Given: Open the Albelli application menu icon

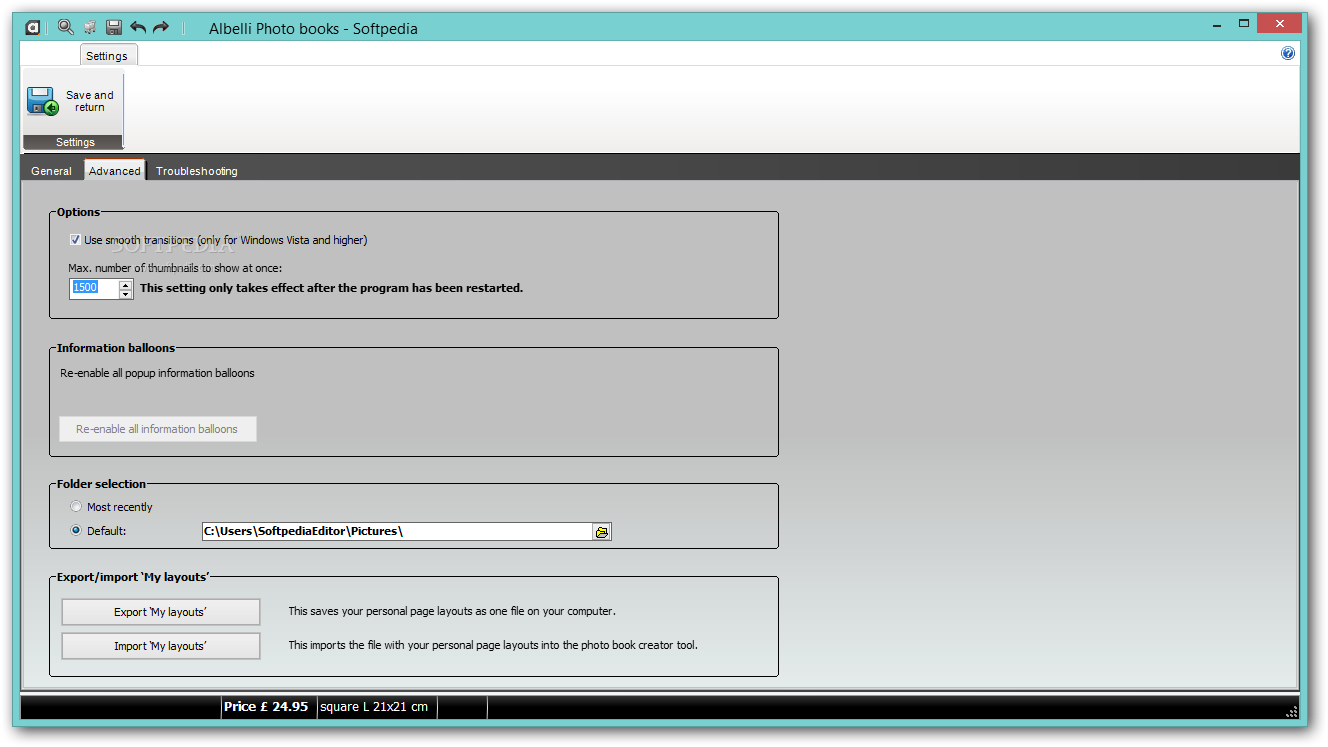Looking at the screenshot, I should click(x=33, y=27).
